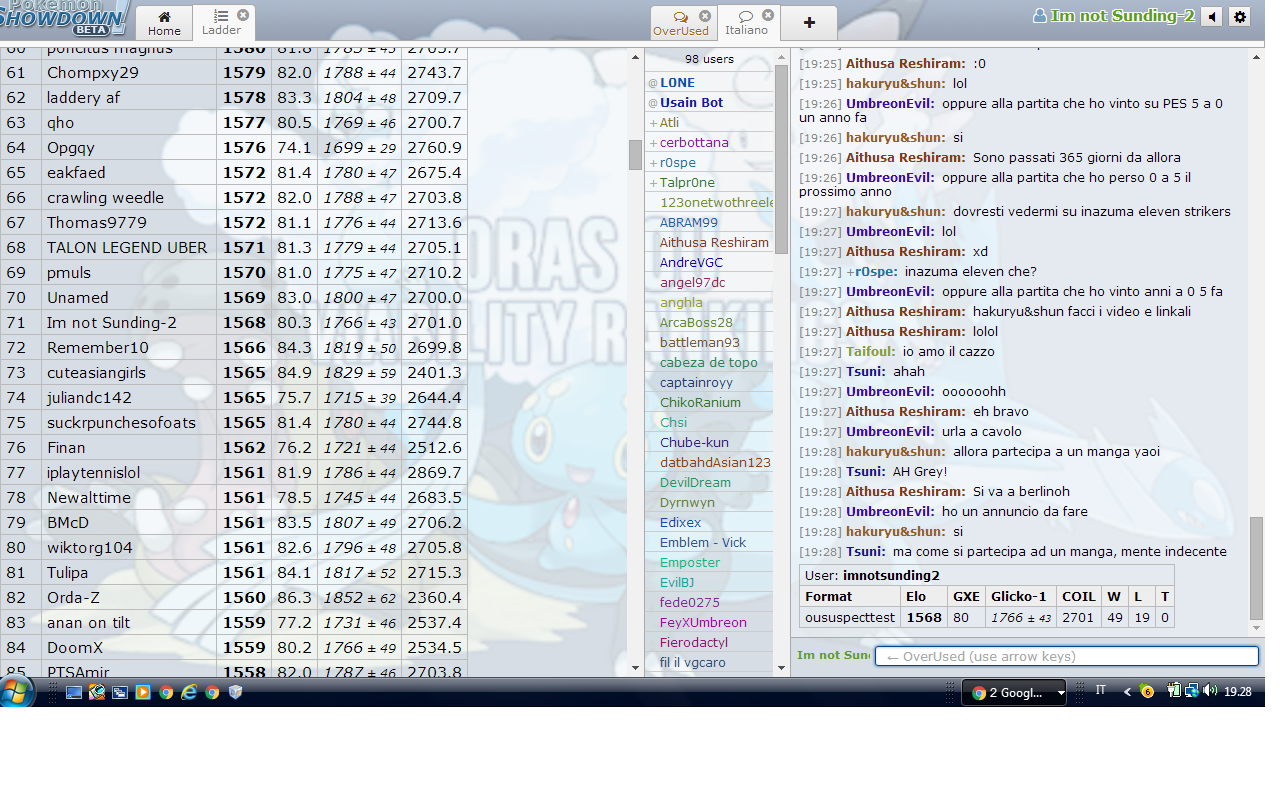
Task: Click the Pokemon Showdown logo
Action: (x=65, y=18)
